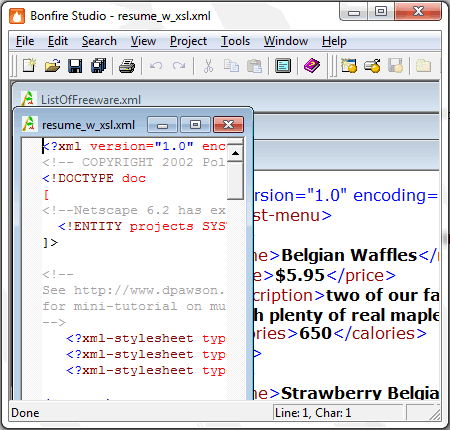Screen dimensions: 450x430
Task: Open the Search menu
Action: 99,41
